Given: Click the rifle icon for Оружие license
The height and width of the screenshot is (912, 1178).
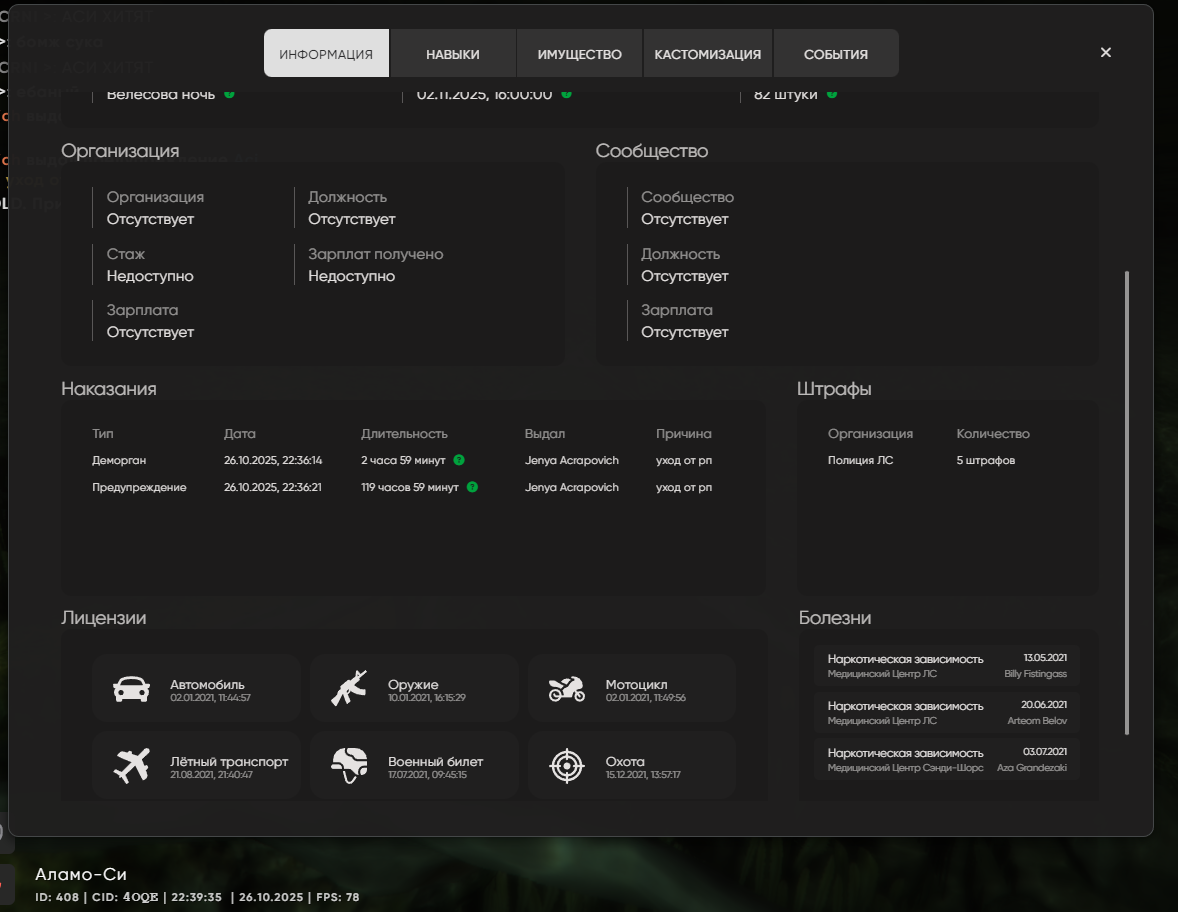Looking at the screenshot, I should click(x=349, y=688).
